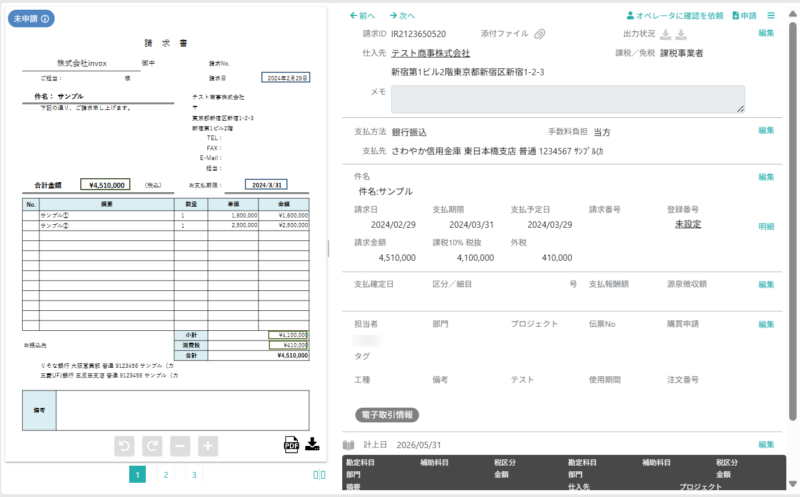Edit the 請求ID header section
800x497 pixels.
766,33
